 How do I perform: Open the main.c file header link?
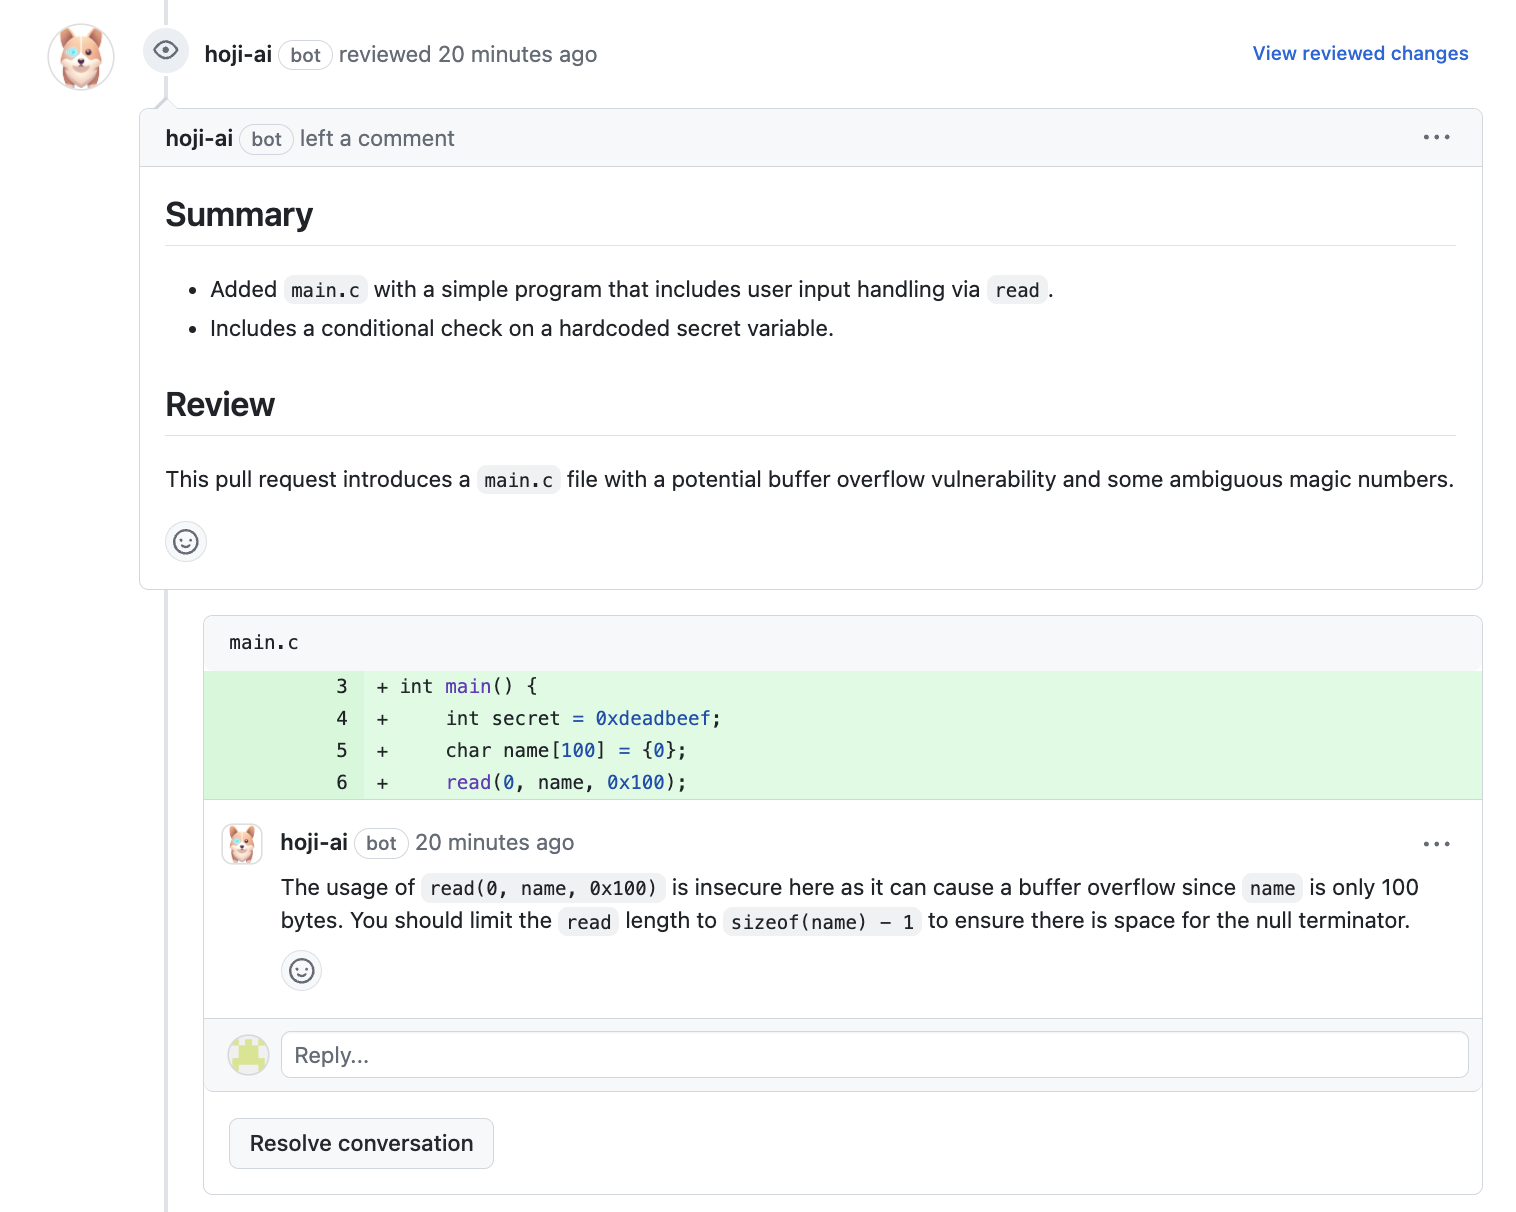coord(264,643)
